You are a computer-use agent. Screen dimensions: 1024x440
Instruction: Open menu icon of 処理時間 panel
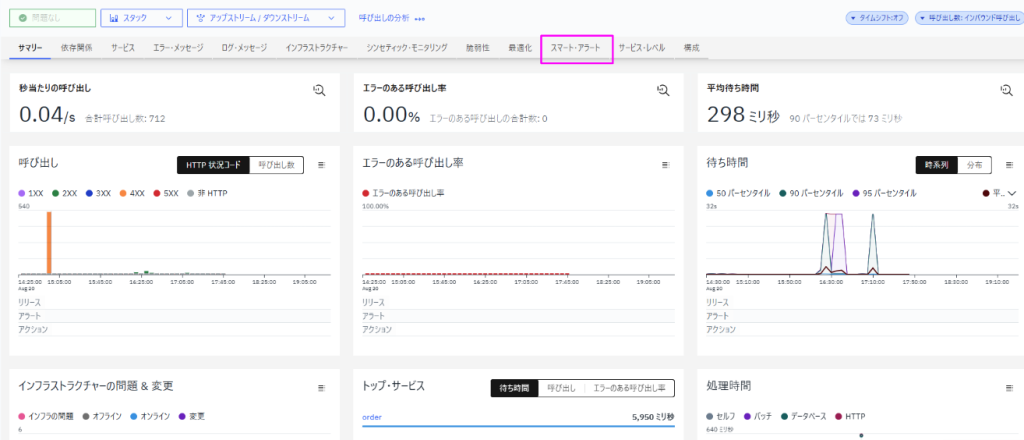(x=1009, y=388)
